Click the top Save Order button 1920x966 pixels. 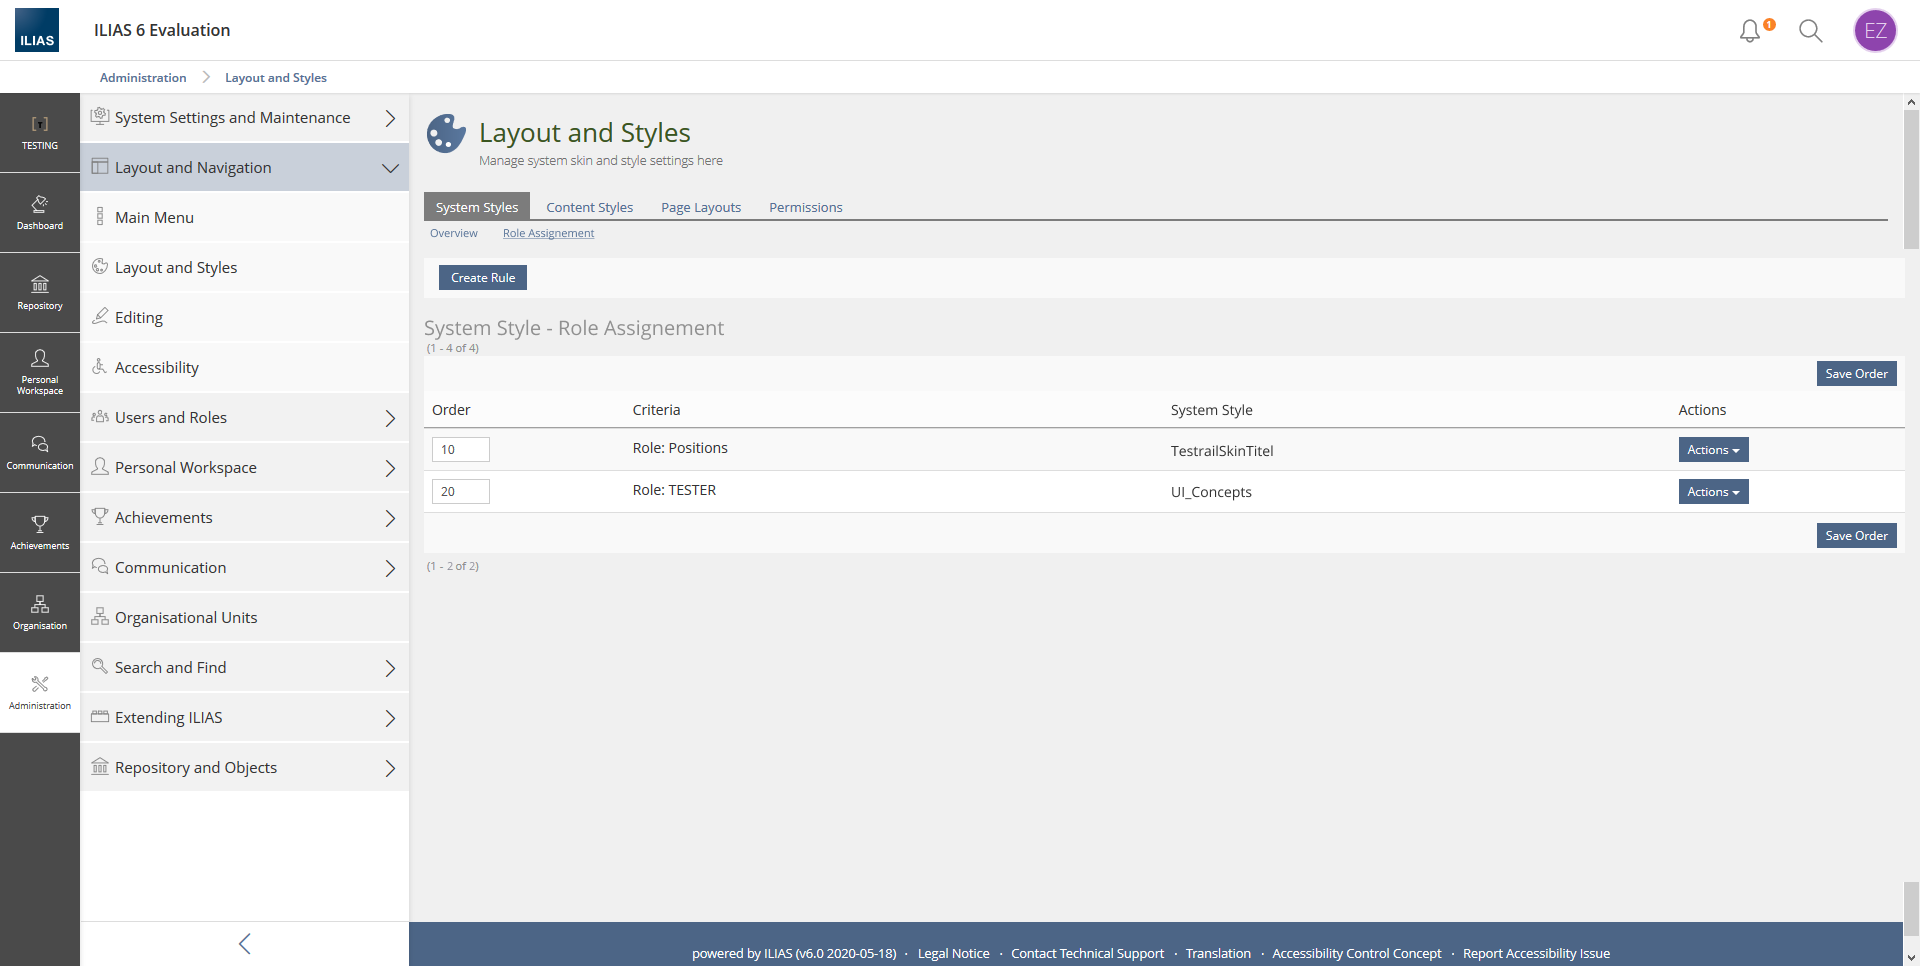pos(1856,374)
